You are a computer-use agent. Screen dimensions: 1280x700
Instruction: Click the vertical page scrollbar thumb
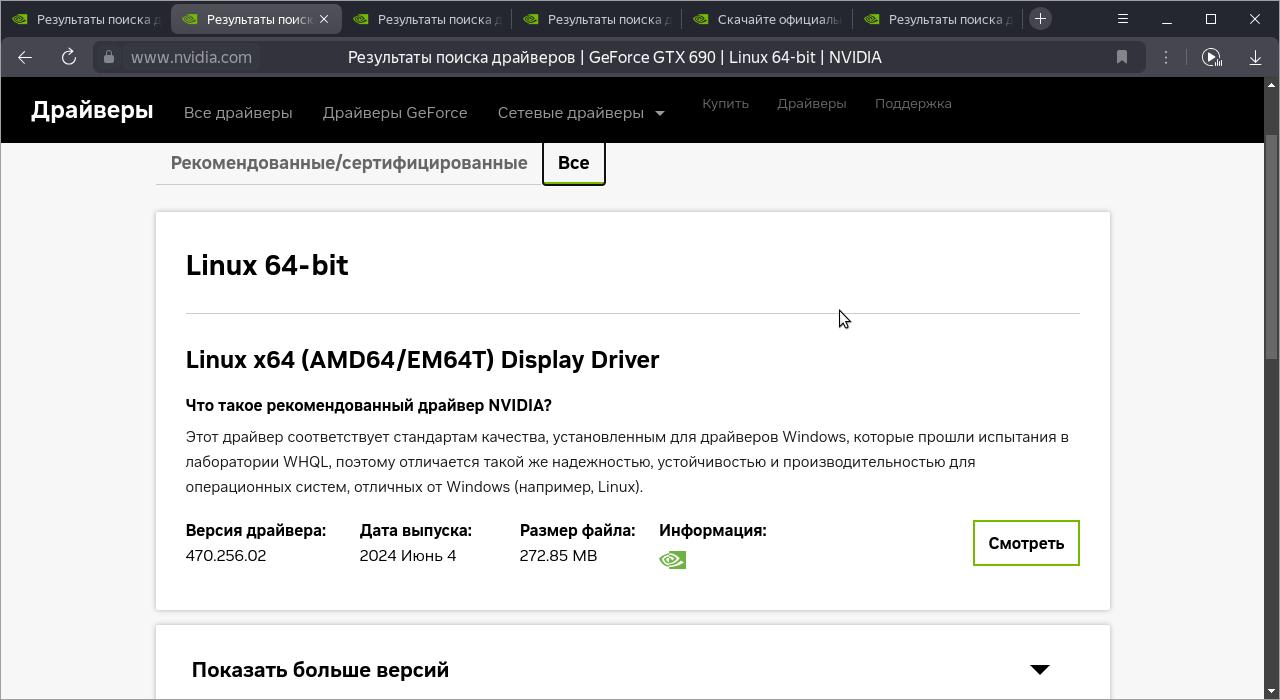[1272, 248]
